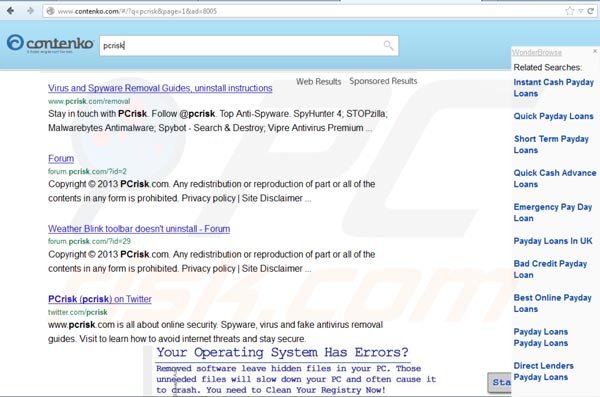Screen dimensions: 600x397
Task: Open Emergency Pay Day Loan related search
Action: [553, 212]
